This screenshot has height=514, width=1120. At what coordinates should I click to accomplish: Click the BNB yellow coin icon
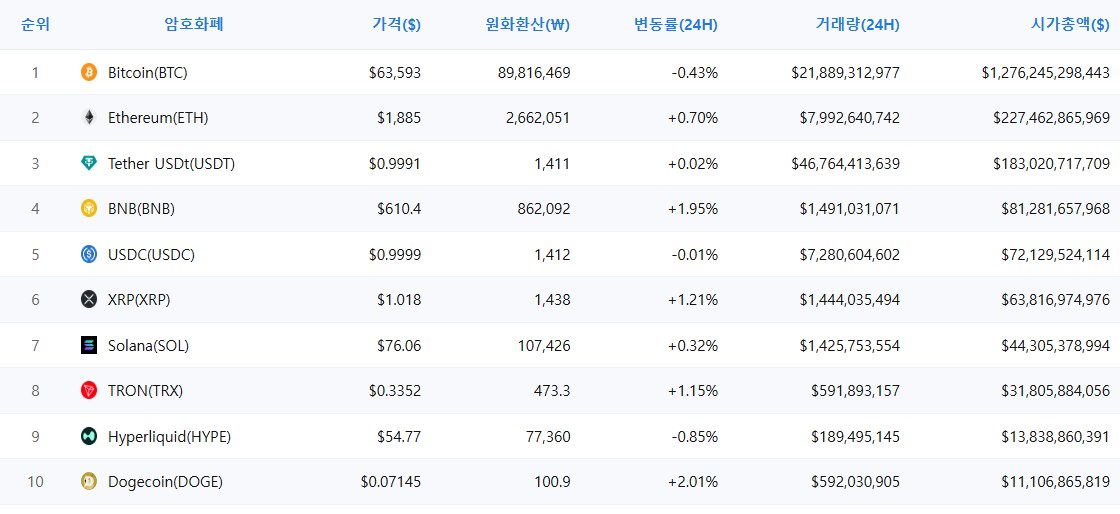click(x=89, y=208)
